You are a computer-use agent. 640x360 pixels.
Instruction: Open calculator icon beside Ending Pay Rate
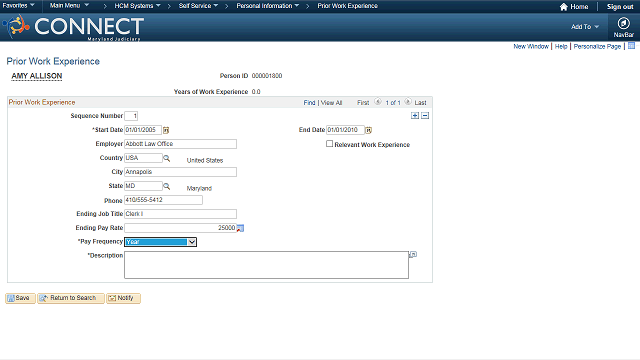[x=240, y=228]
